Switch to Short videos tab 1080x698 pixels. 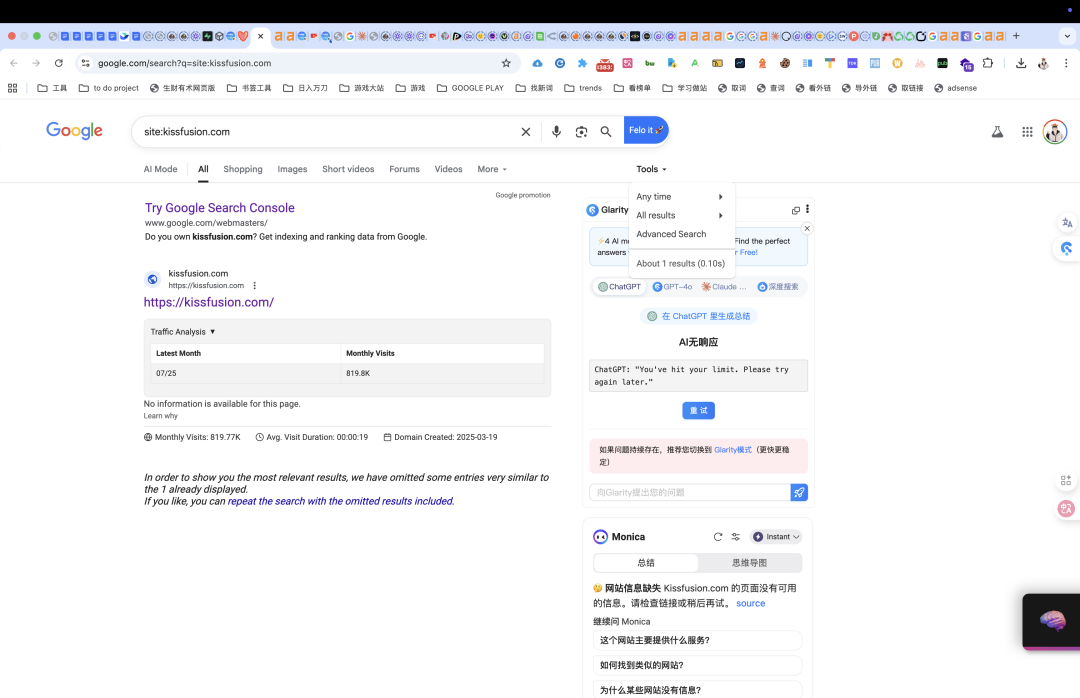(348, 169)
